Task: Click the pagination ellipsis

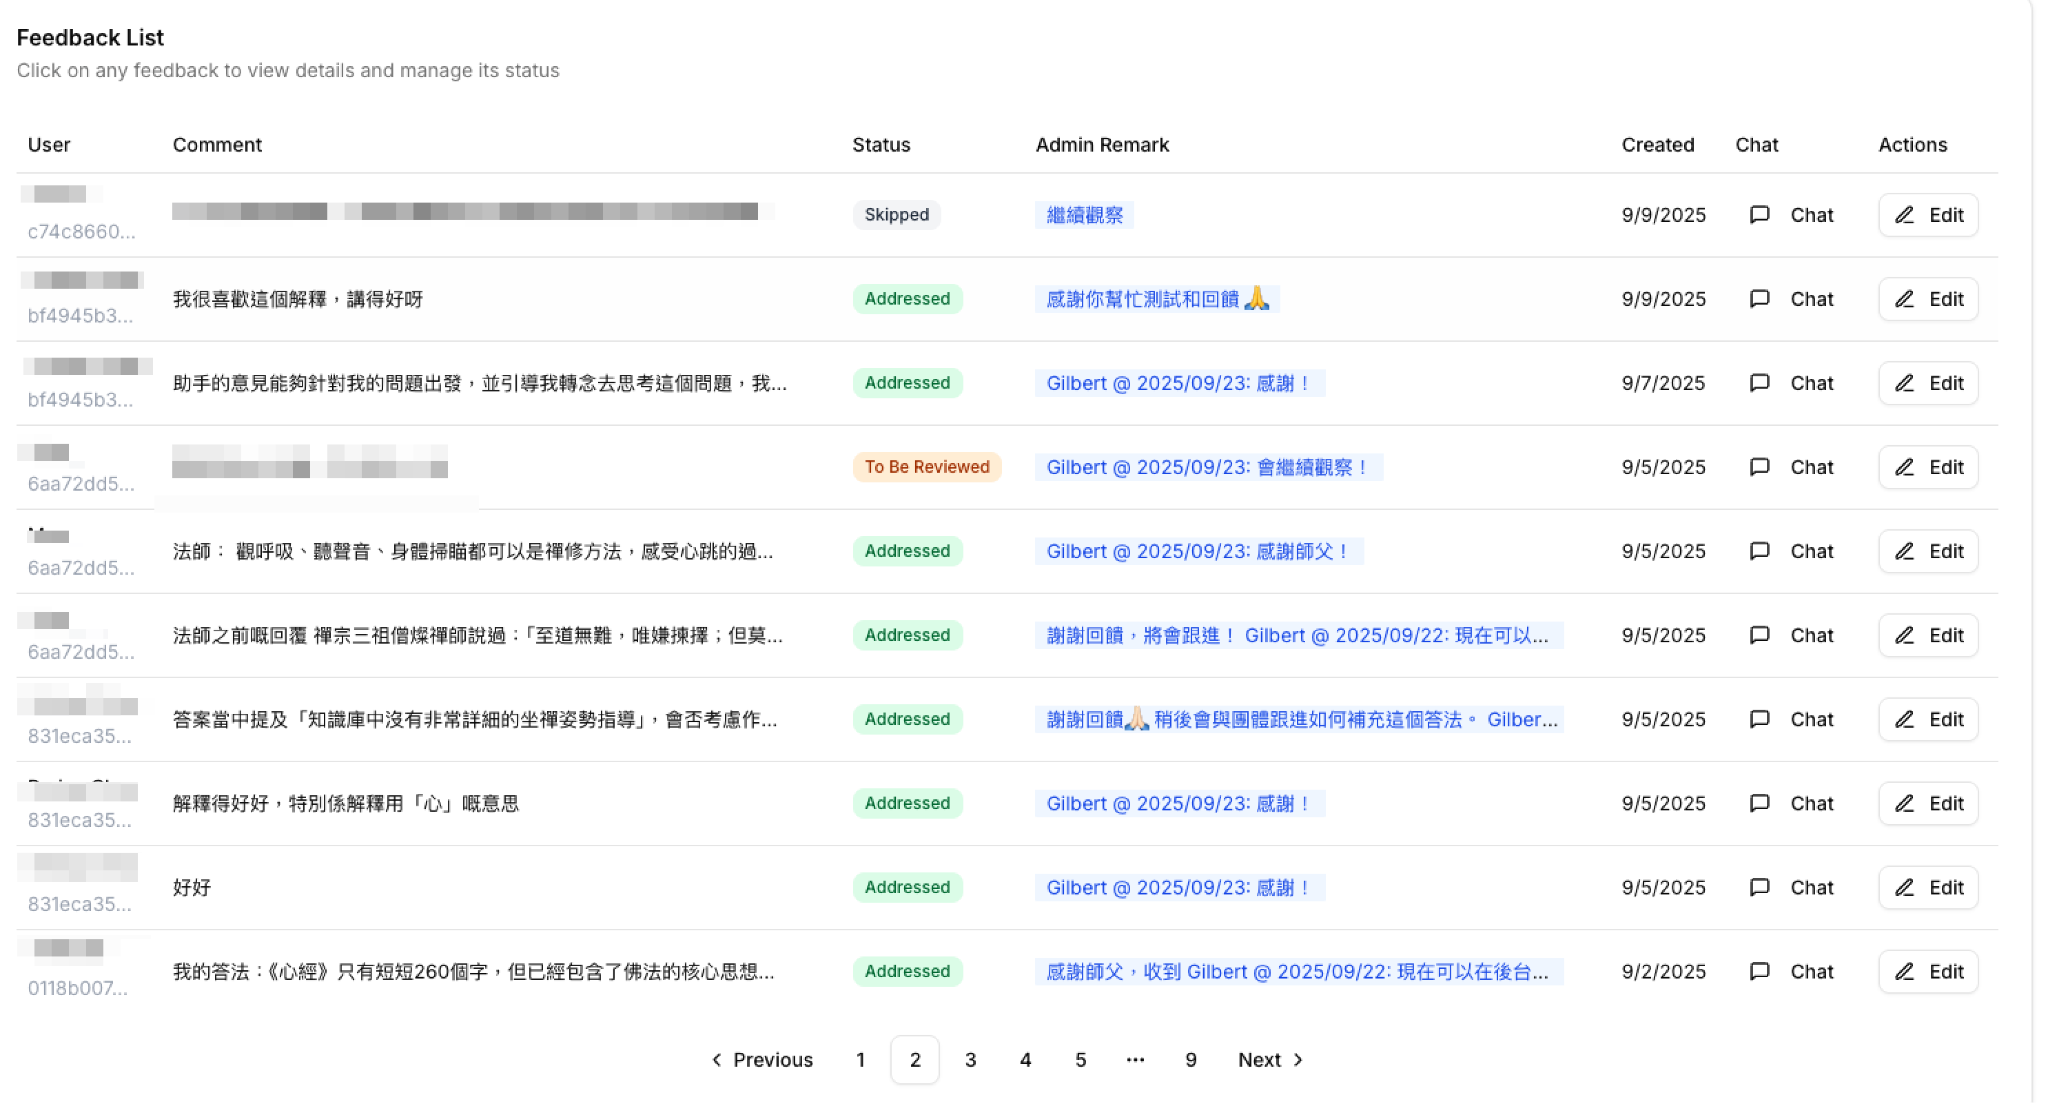Action: coord(1135,1060)
